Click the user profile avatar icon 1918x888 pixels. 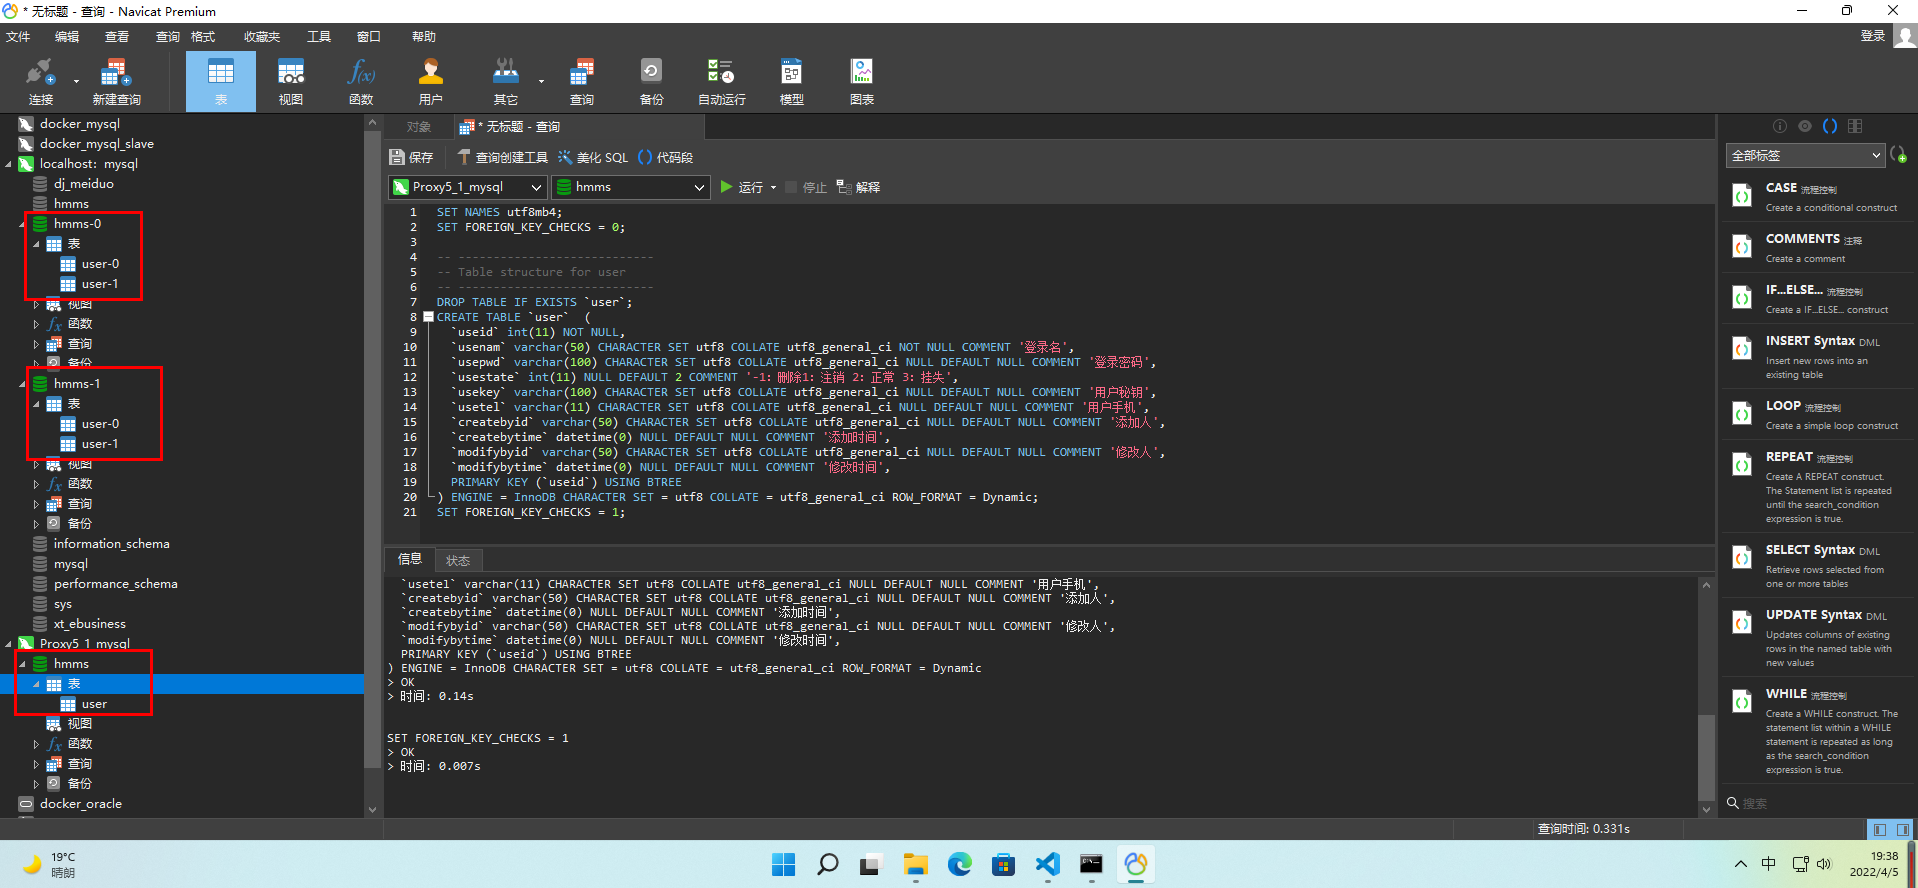click(1905, 36)
